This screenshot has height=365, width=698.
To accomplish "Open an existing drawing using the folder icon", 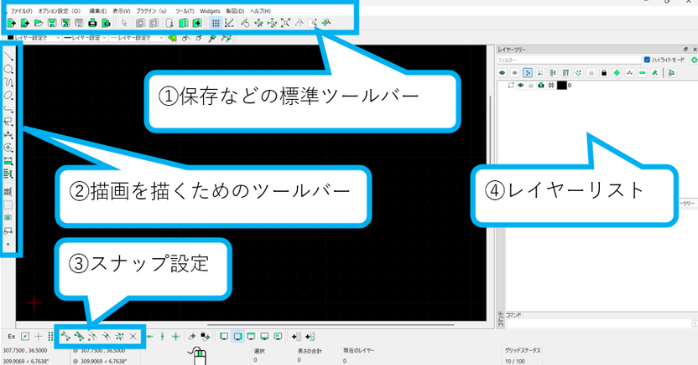I will (38, 23).
